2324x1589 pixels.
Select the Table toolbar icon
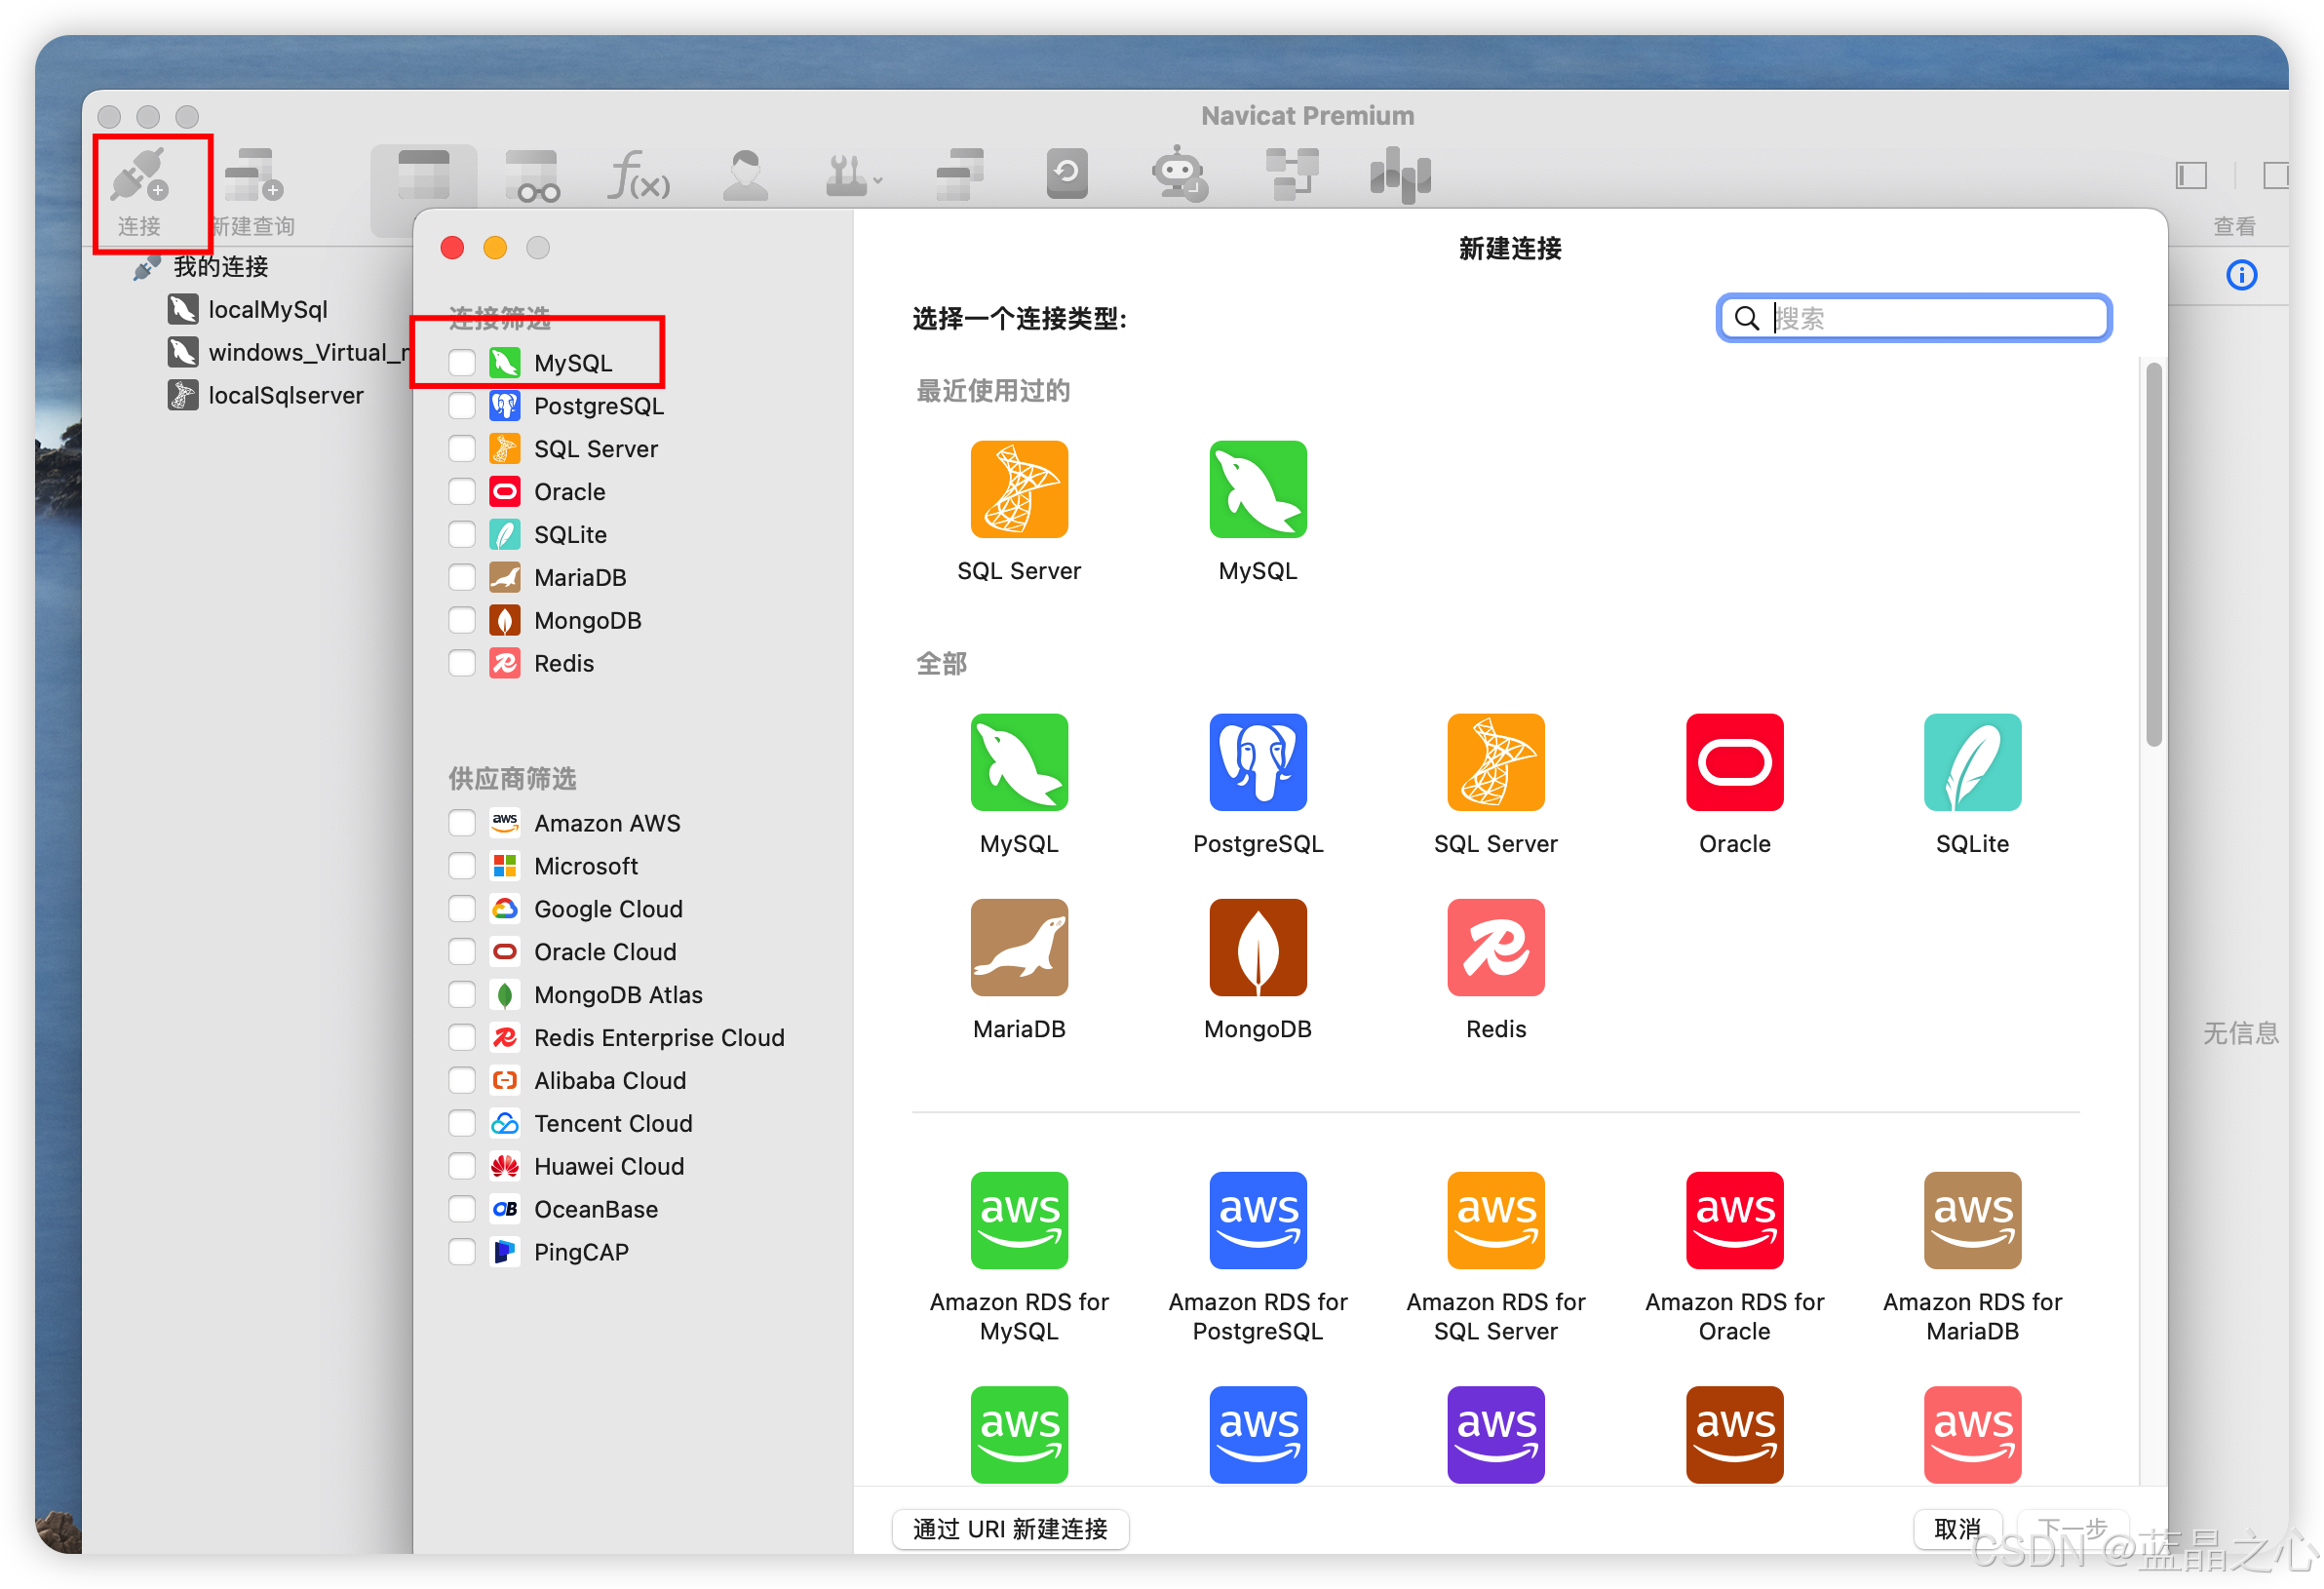tap(424, 176)
